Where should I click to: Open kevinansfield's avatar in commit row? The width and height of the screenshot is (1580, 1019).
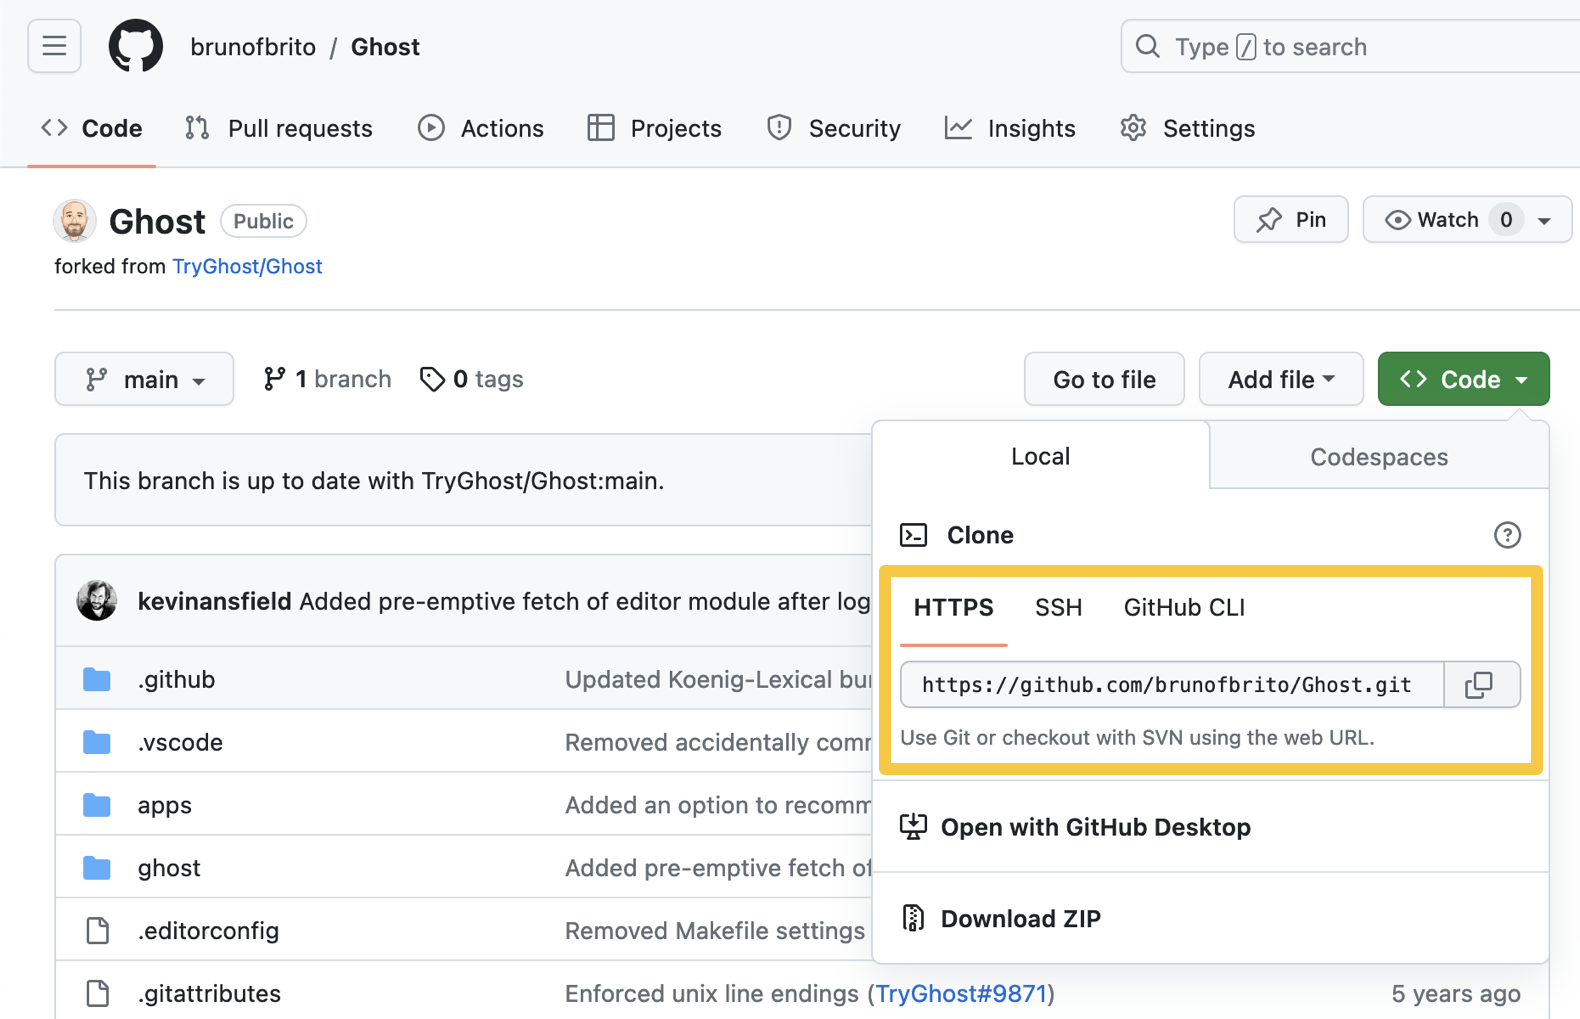click(x=97, y=600)
